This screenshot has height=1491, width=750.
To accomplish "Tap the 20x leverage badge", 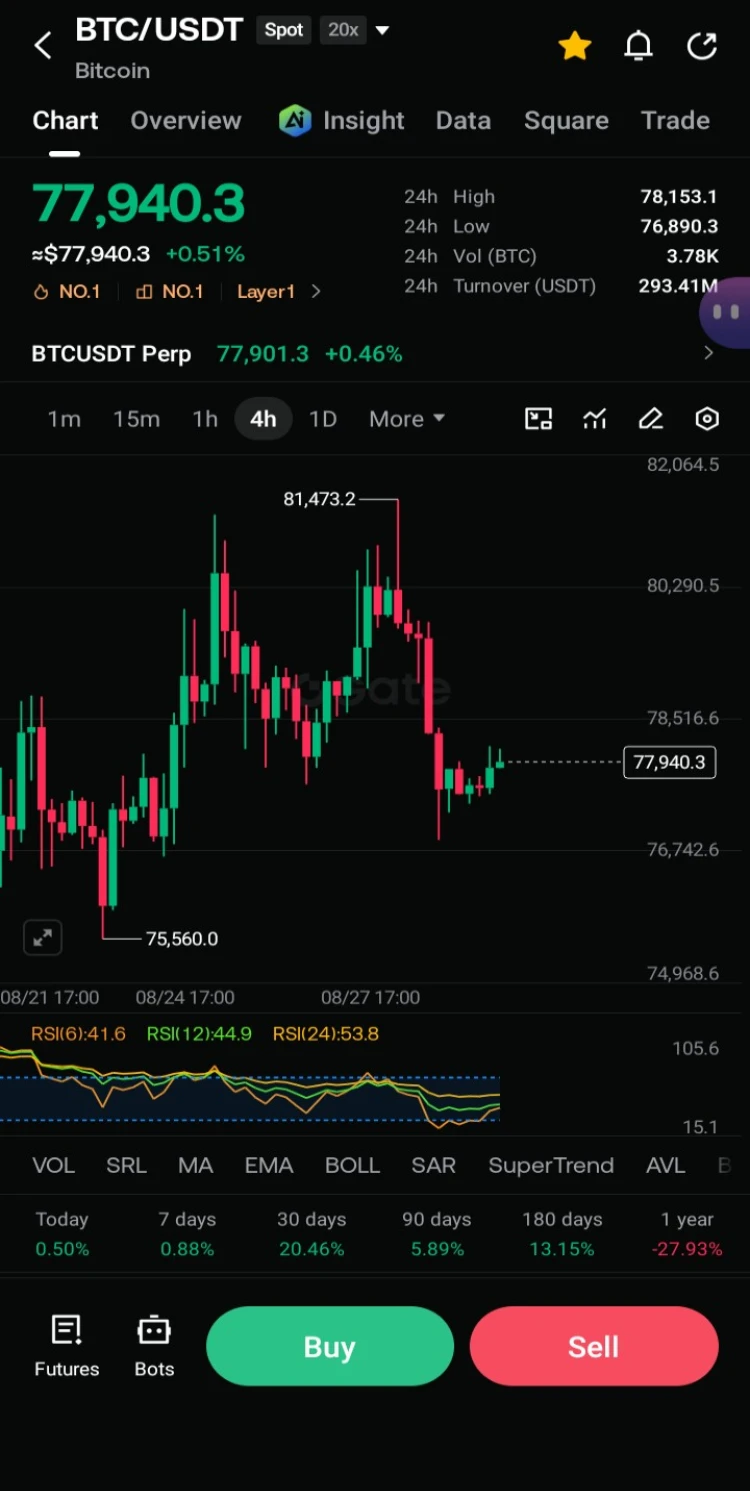I will [343, 30].
